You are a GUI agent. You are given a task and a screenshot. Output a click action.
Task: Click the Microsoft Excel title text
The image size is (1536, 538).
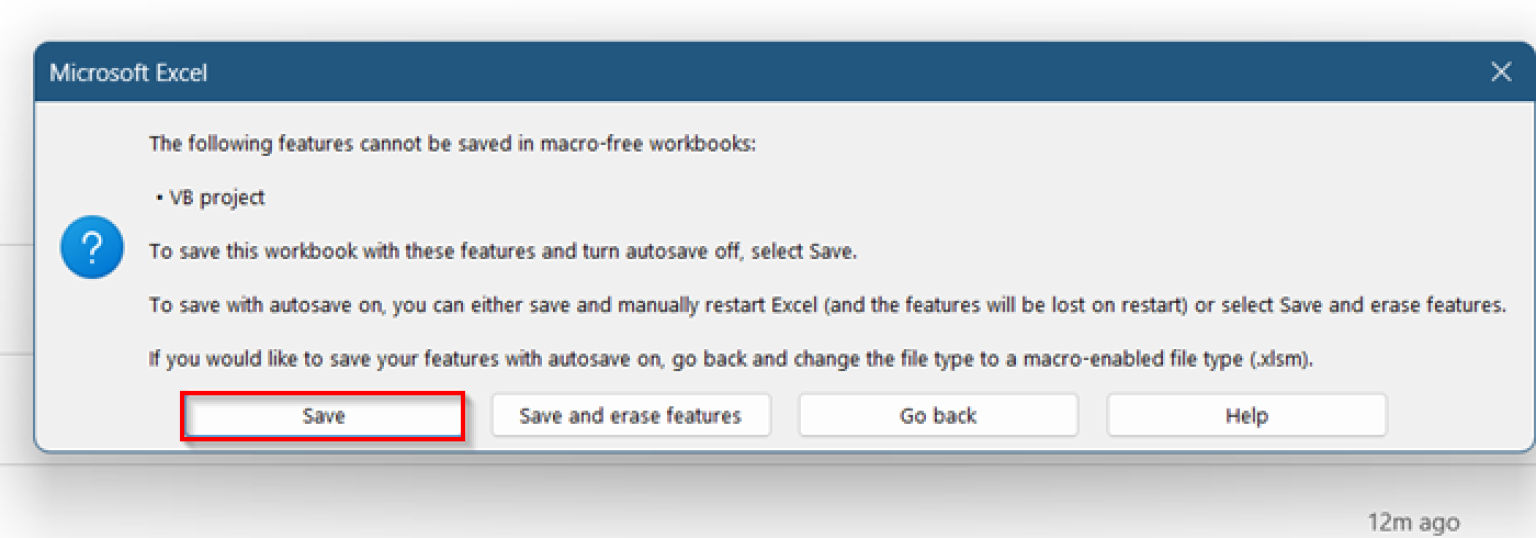click(128, 73)
